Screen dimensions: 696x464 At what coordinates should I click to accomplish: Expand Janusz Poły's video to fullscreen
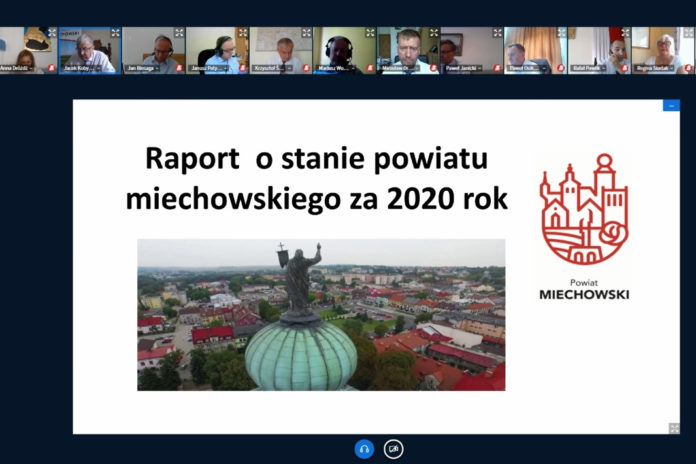click(x=241, y=33)
